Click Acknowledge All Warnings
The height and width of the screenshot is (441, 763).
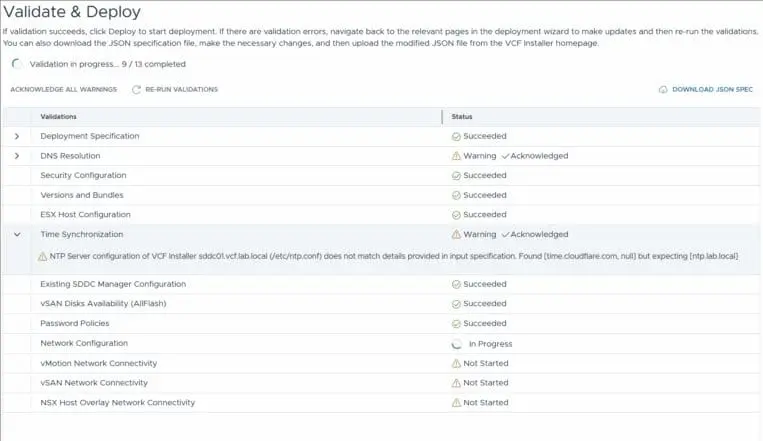point(64,90)
